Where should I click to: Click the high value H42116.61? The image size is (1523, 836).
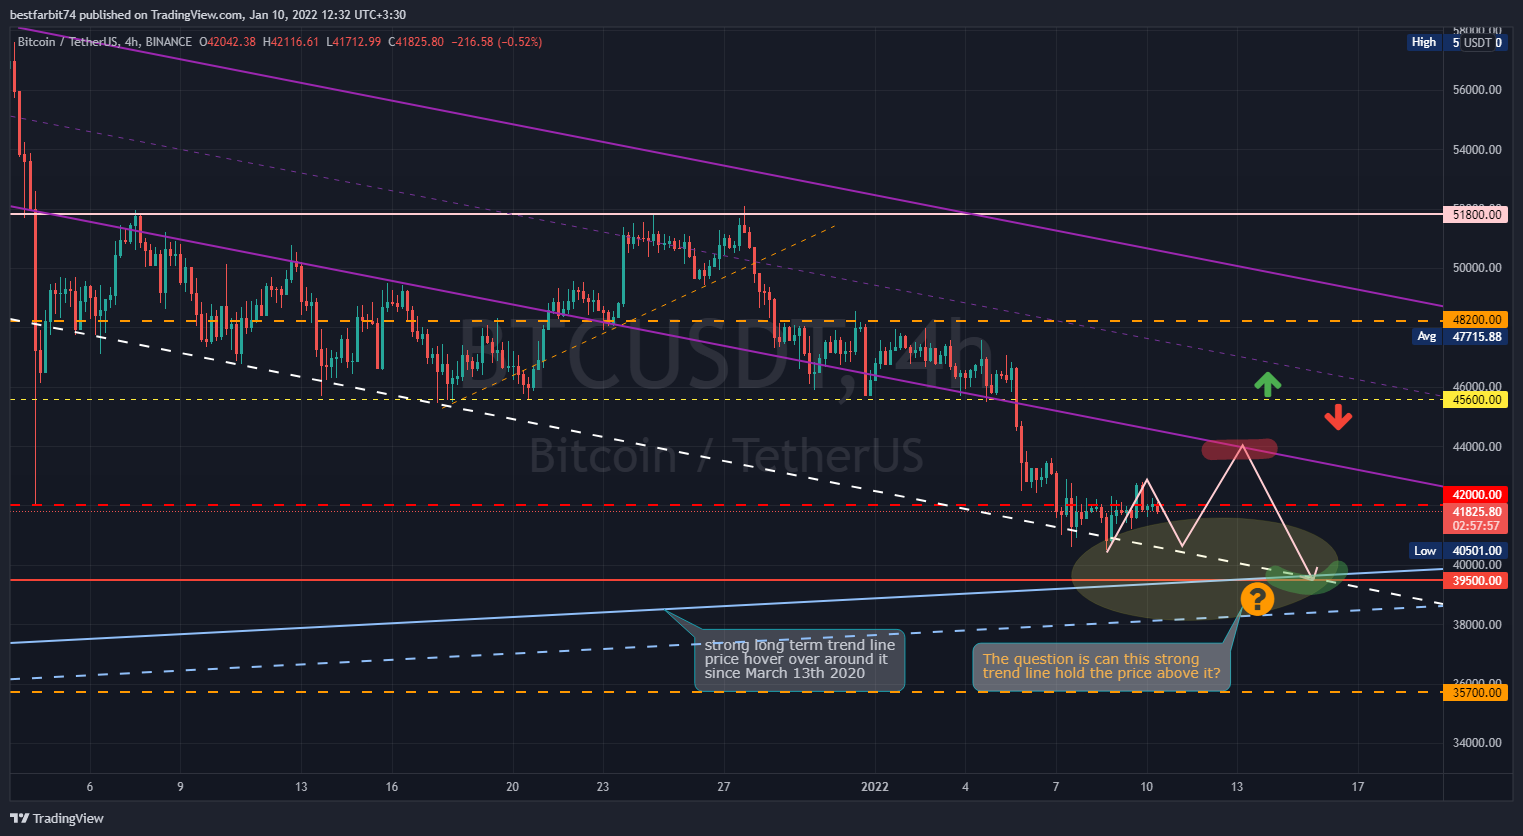tap(291, 42)
